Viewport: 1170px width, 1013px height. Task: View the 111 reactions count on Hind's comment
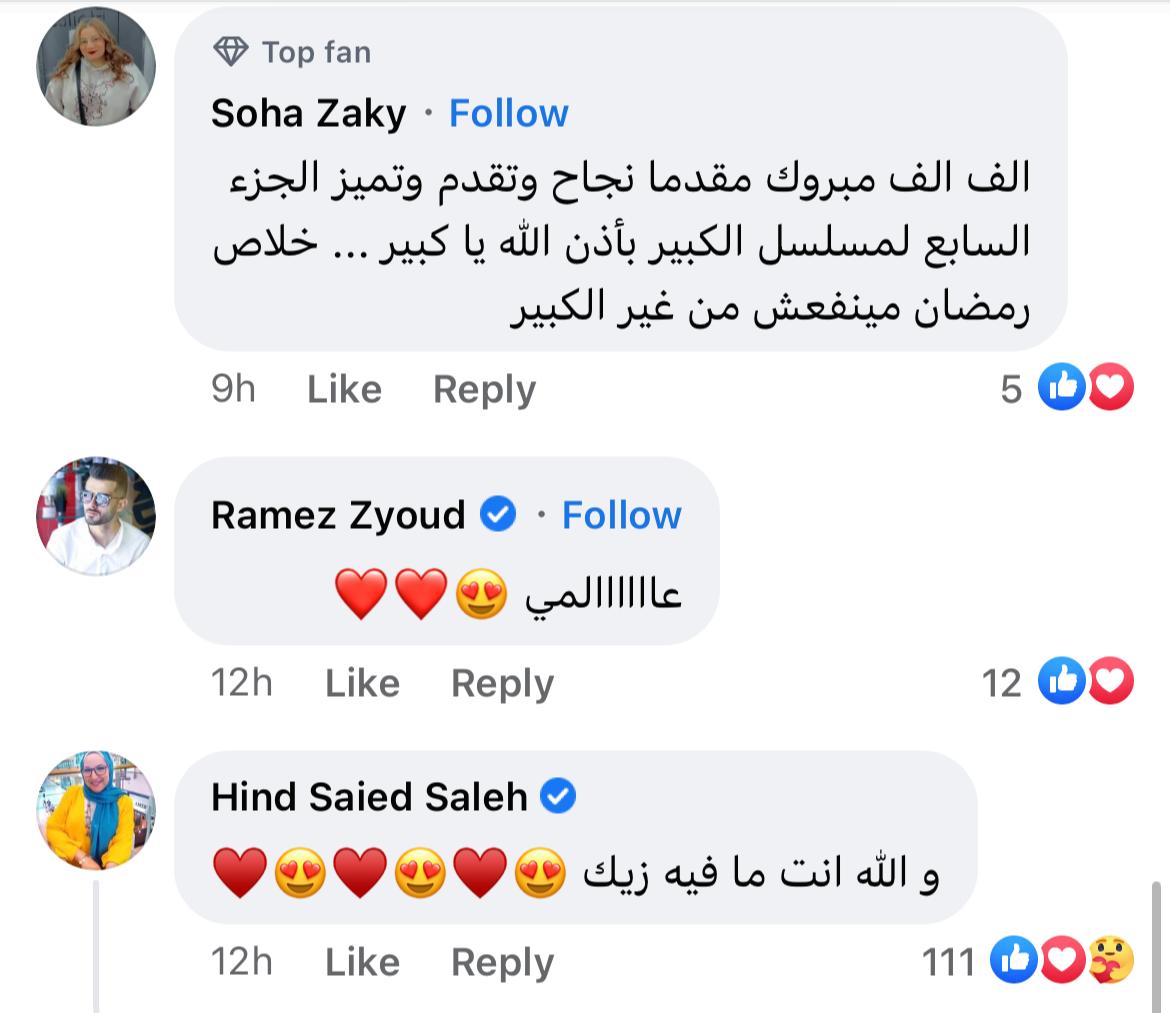tap(947, 962)
